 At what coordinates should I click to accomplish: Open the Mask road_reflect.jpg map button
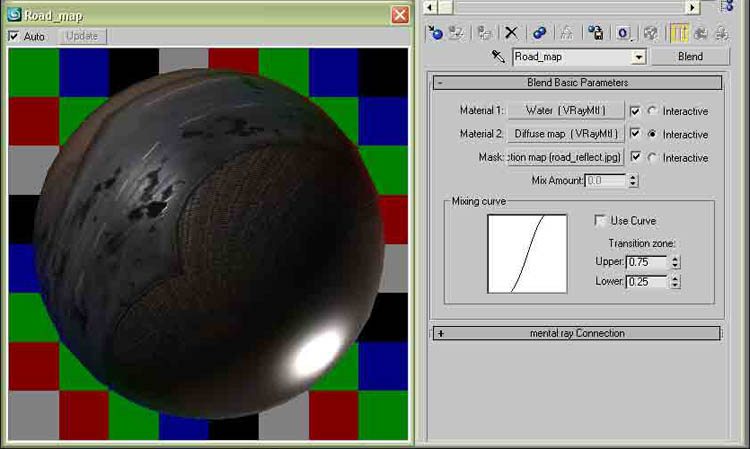[566, 157]
